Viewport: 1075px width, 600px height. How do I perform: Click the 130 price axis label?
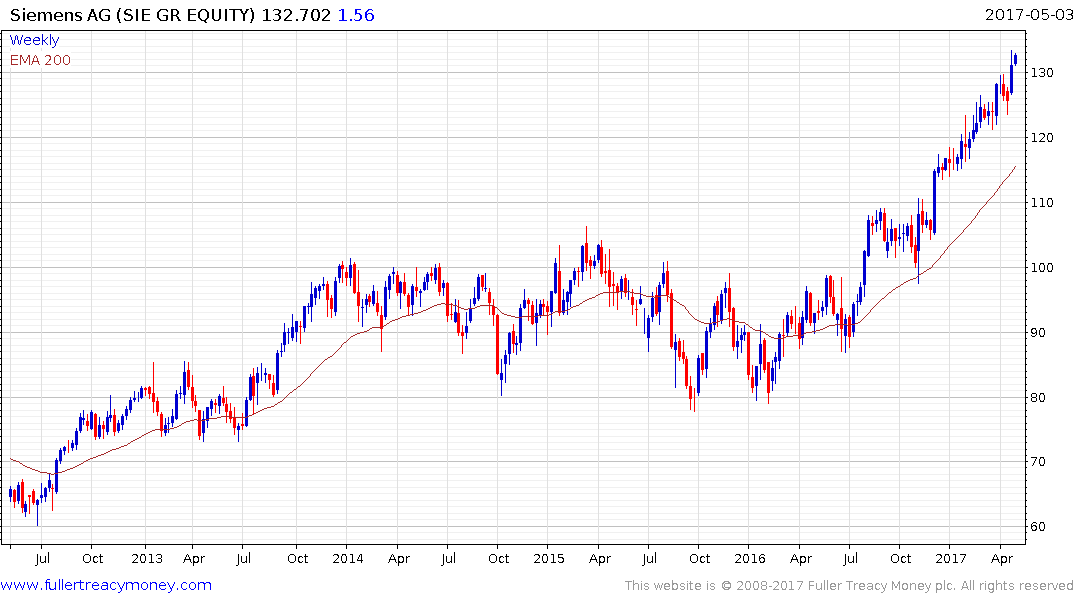coord(1042,73)
